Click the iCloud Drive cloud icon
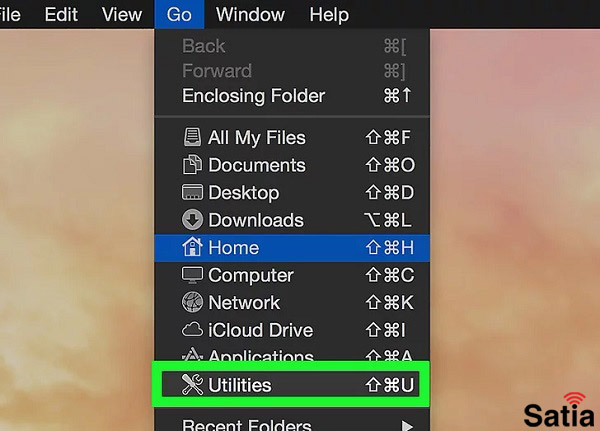Viewport: 600px width, 431px height. (x=192, y=330)
